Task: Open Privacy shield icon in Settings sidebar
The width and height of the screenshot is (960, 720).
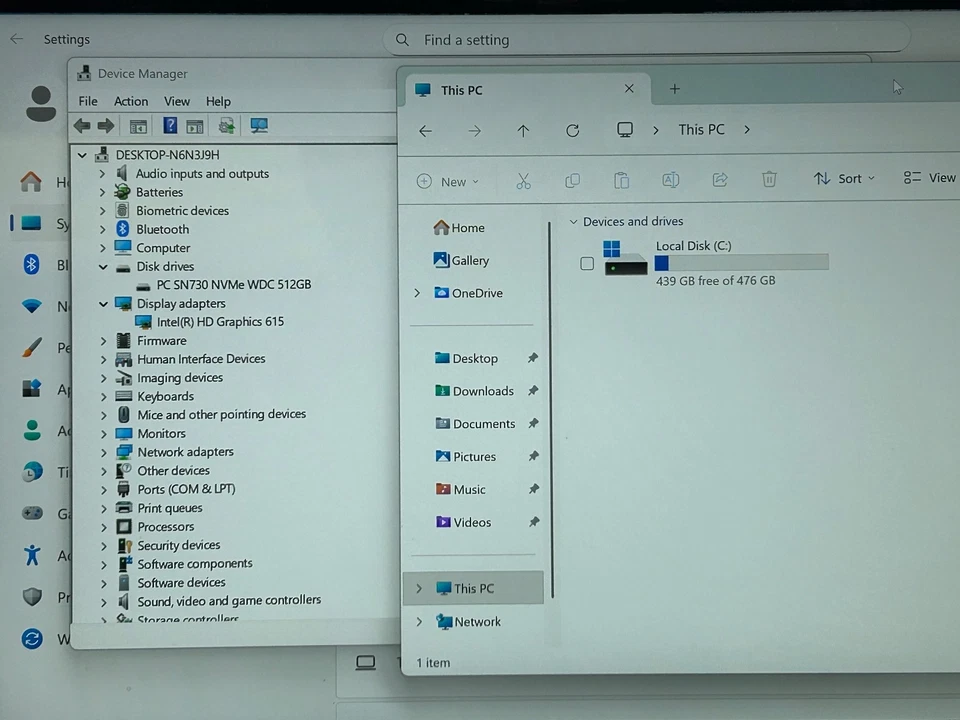Action: 32,596
